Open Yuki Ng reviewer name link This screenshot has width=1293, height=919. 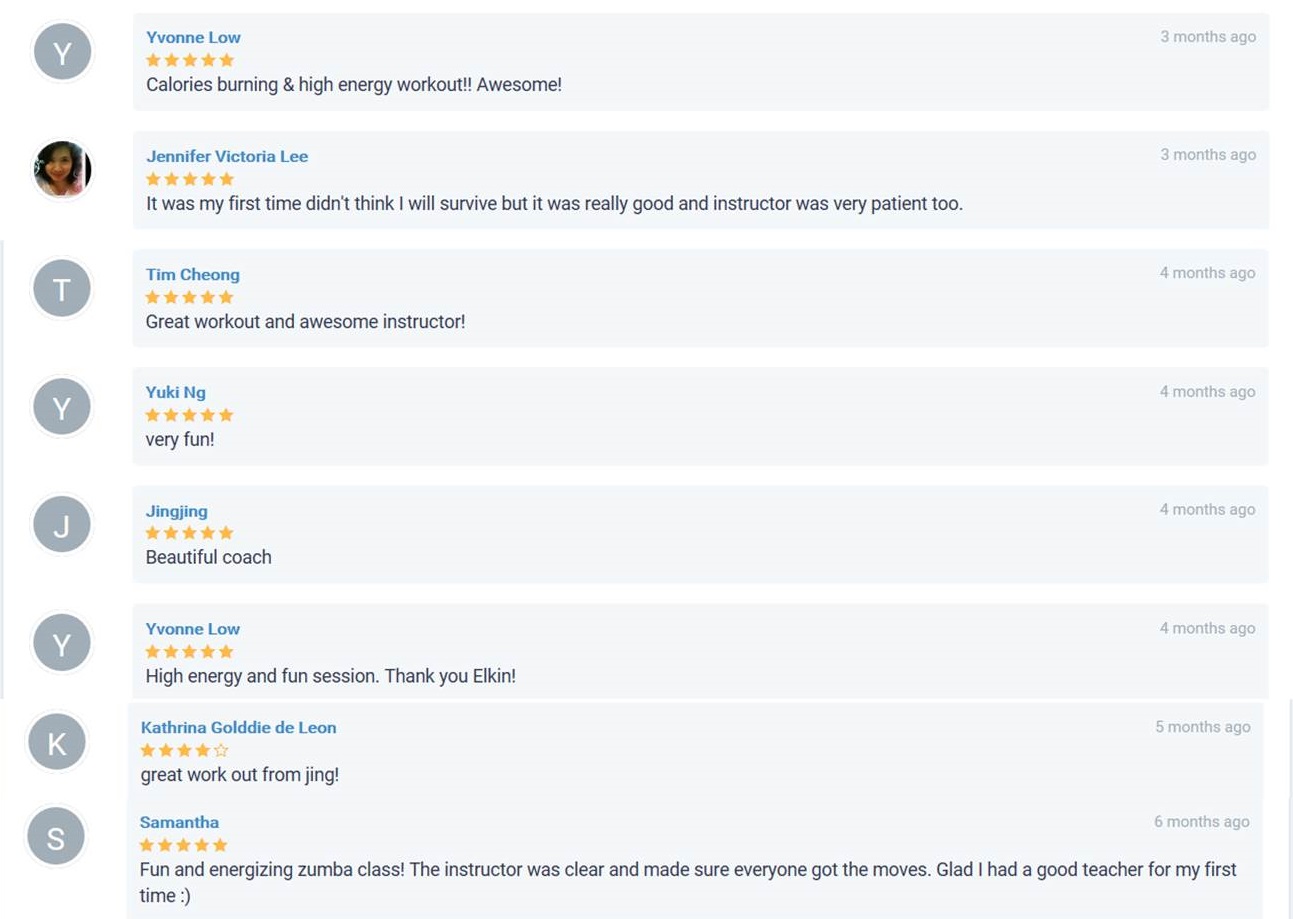176,392
